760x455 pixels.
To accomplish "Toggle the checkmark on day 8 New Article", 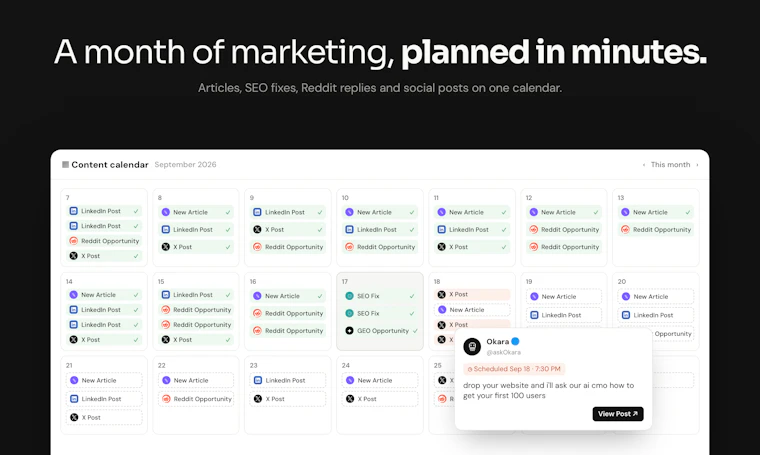I will [228, 212].
